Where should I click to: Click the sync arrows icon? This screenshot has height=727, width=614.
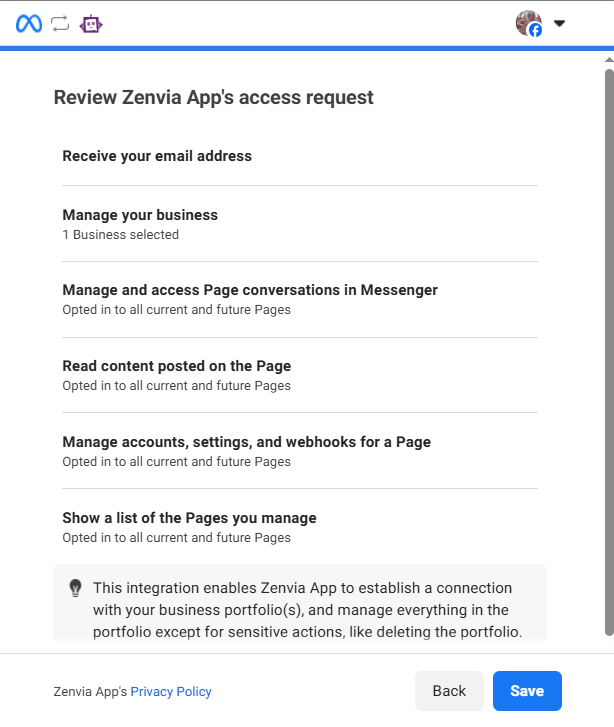coord(60,24)
